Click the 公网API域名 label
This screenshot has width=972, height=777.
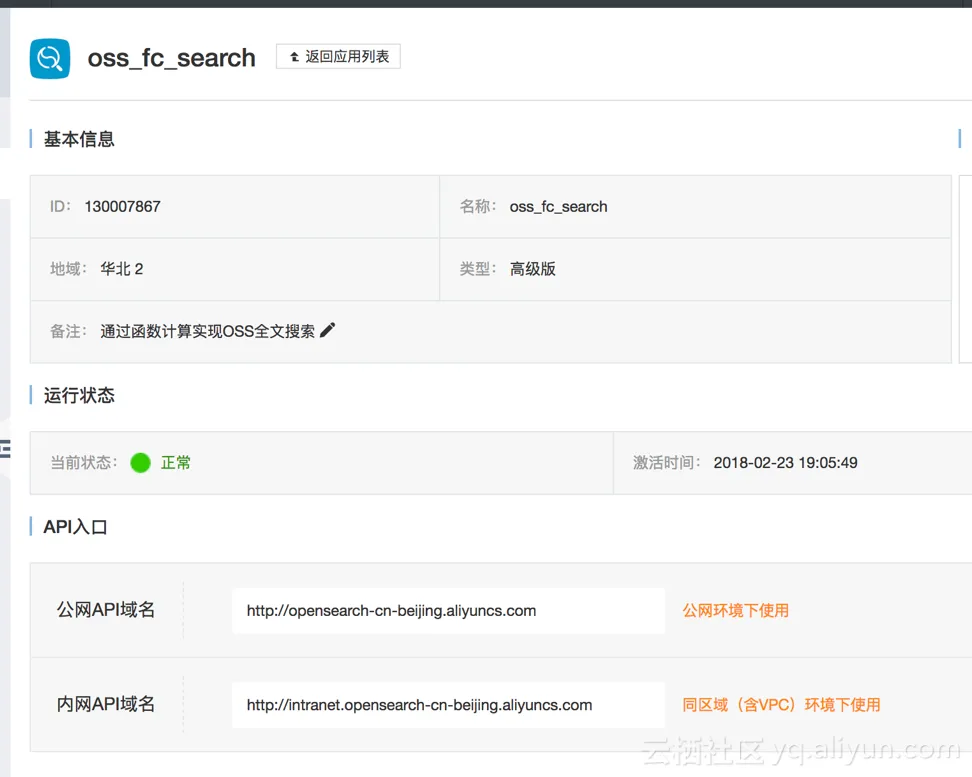[x=106, y=610]
